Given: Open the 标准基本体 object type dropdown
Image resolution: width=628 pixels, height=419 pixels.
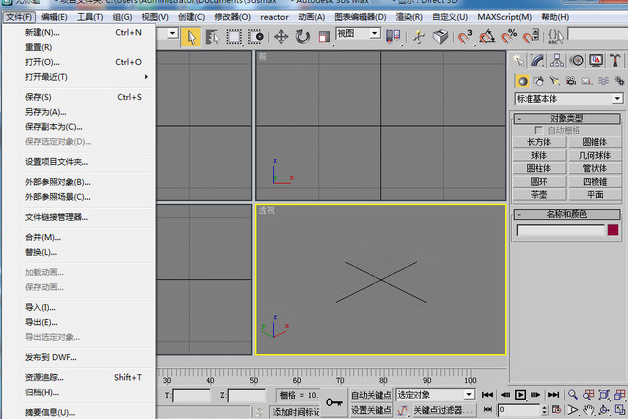Looking at the screenshot, I should pyautogui.click(x=569, y=99).
